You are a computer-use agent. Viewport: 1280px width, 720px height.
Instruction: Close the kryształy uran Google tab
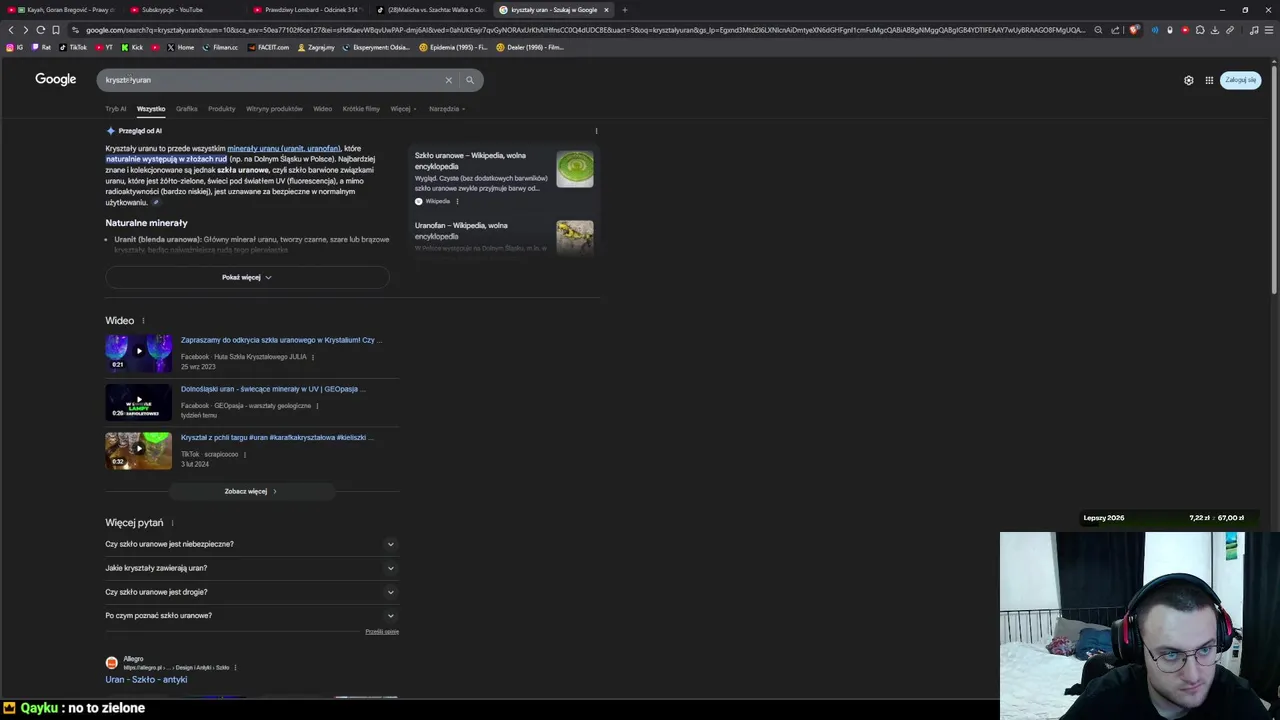pos(606,10)
